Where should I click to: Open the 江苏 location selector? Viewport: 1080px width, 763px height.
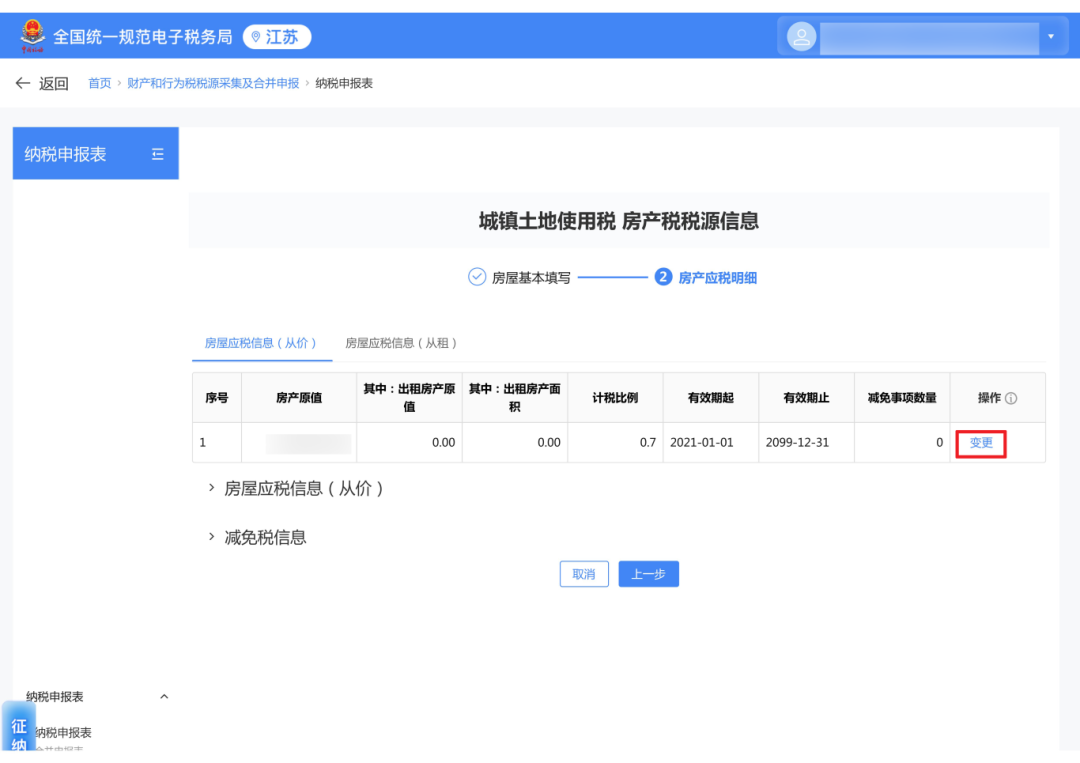[x=277, y=36]
